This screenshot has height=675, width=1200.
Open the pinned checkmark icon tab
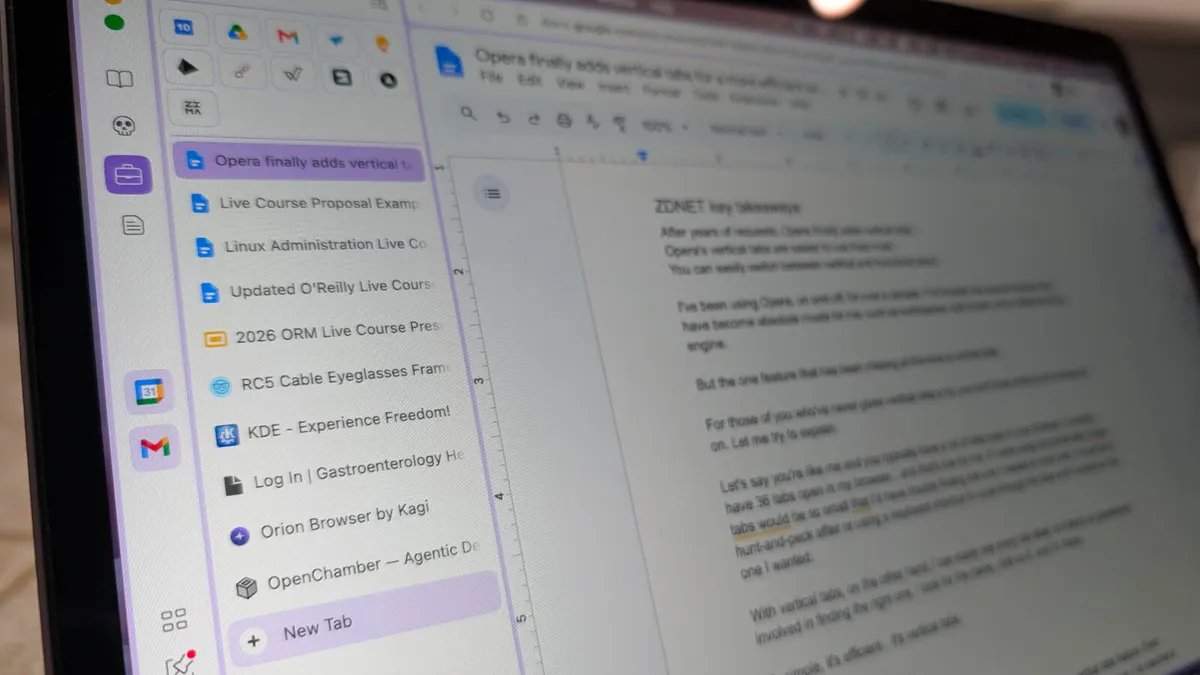pos(292,74)
